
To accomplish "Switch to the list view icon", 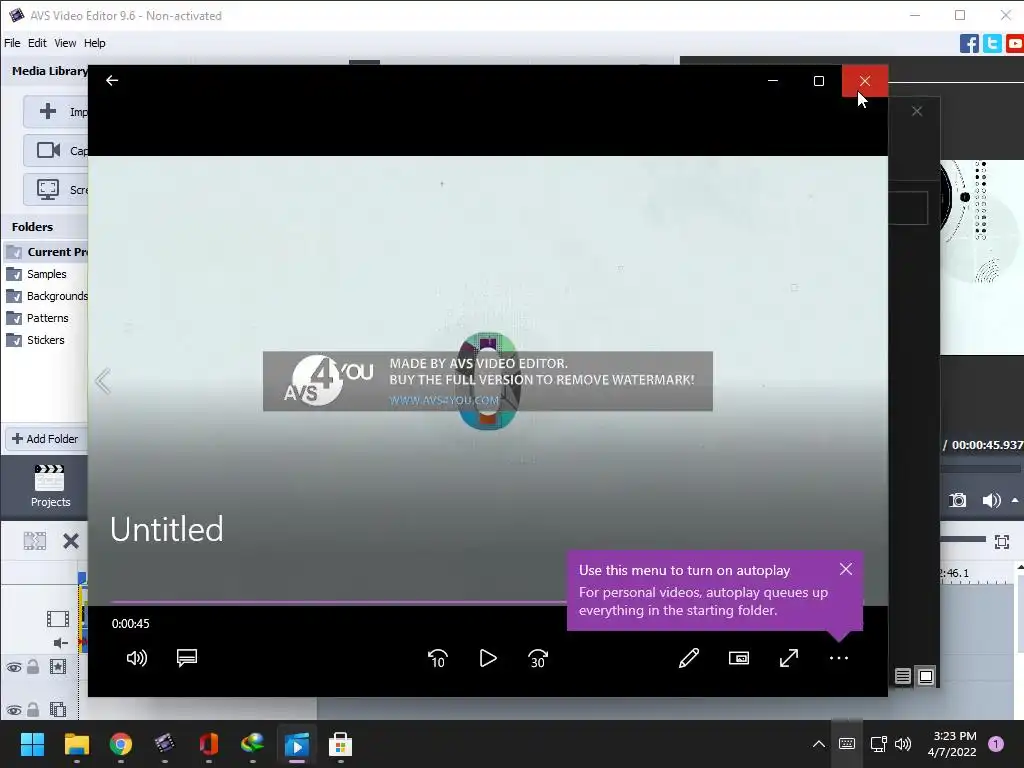I will click(903, 676).
